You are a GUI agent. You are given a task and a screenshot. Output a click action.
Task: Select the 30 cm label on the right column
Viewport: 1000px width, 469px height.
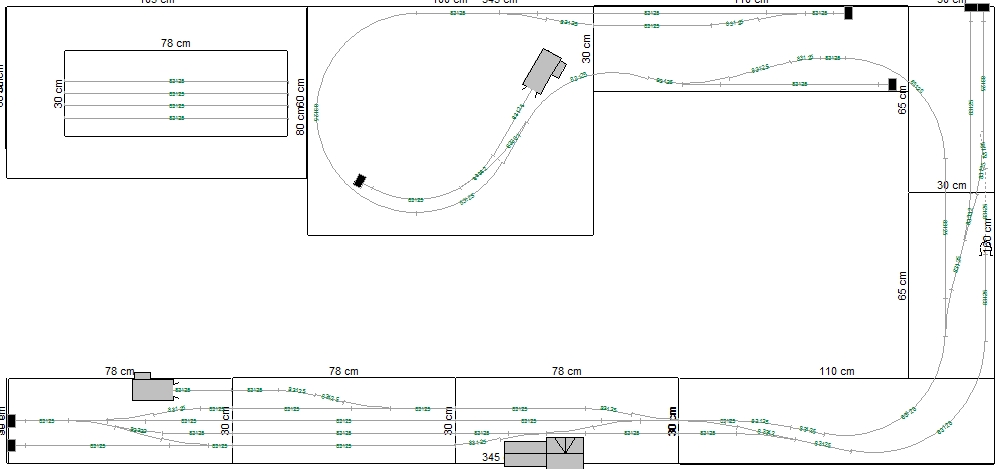(x=951, y=185)
